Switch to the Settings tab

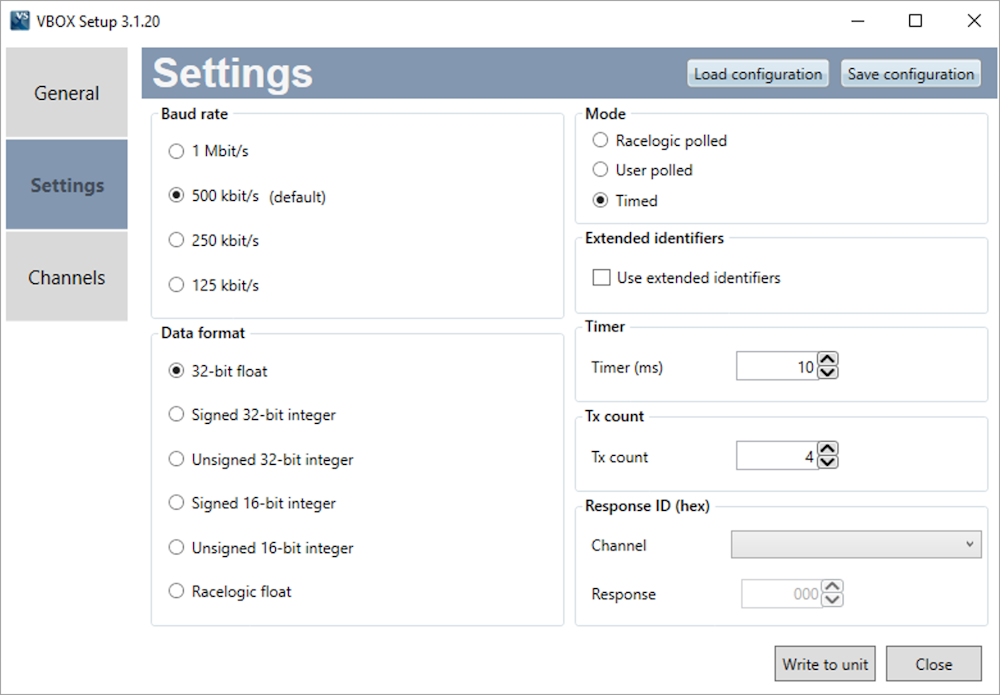[67, 185]
